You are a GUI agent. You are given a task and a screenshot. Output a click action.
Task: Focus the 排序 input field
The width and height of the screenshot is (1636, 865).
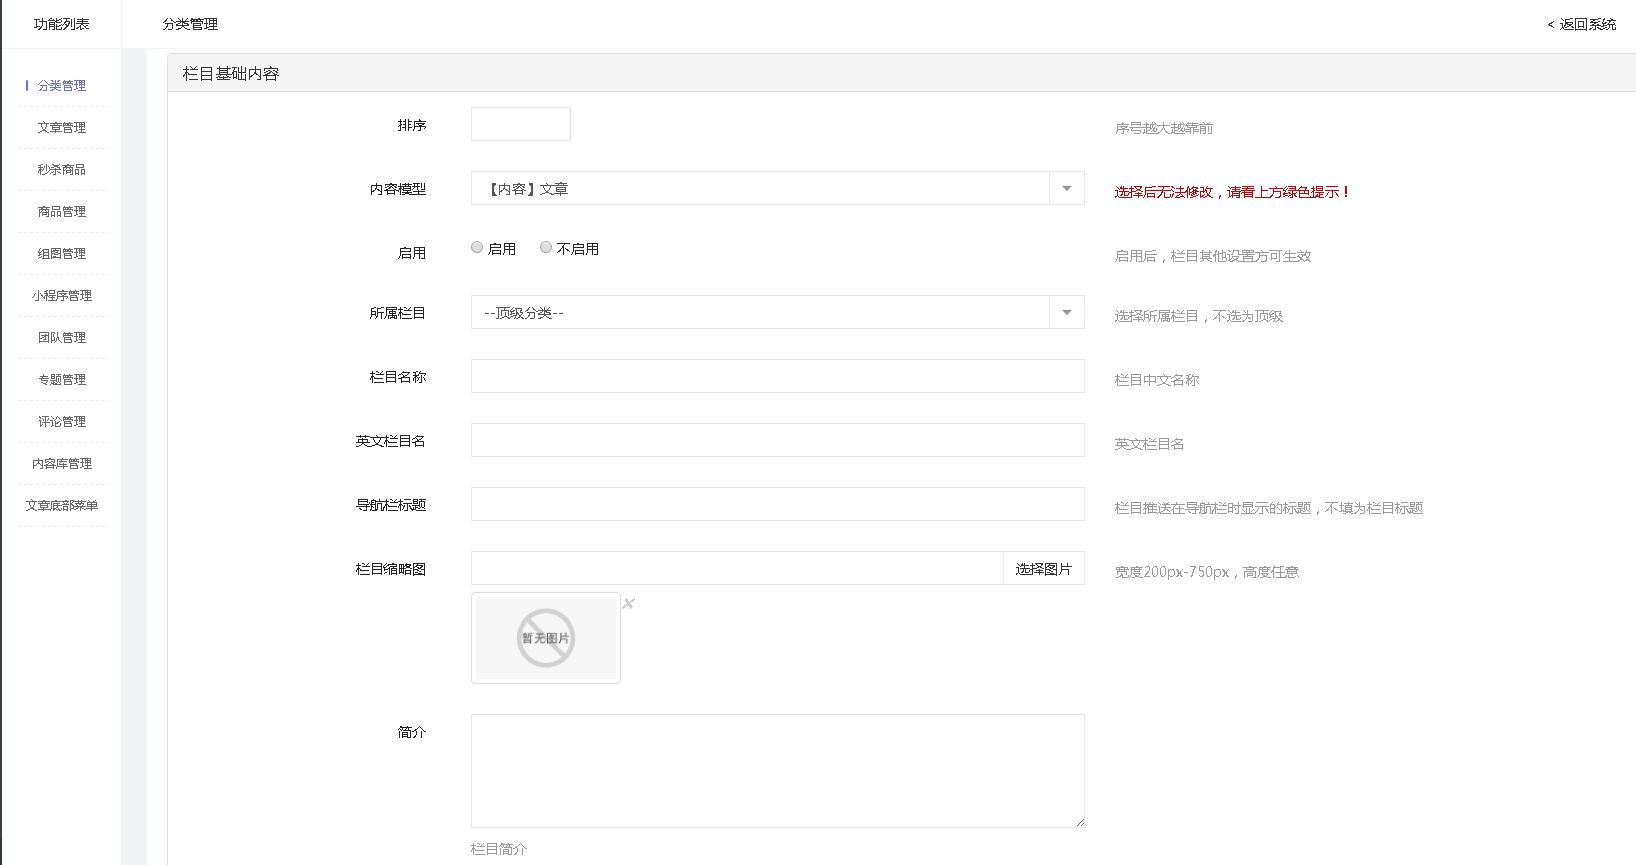[x=521, y=124]
